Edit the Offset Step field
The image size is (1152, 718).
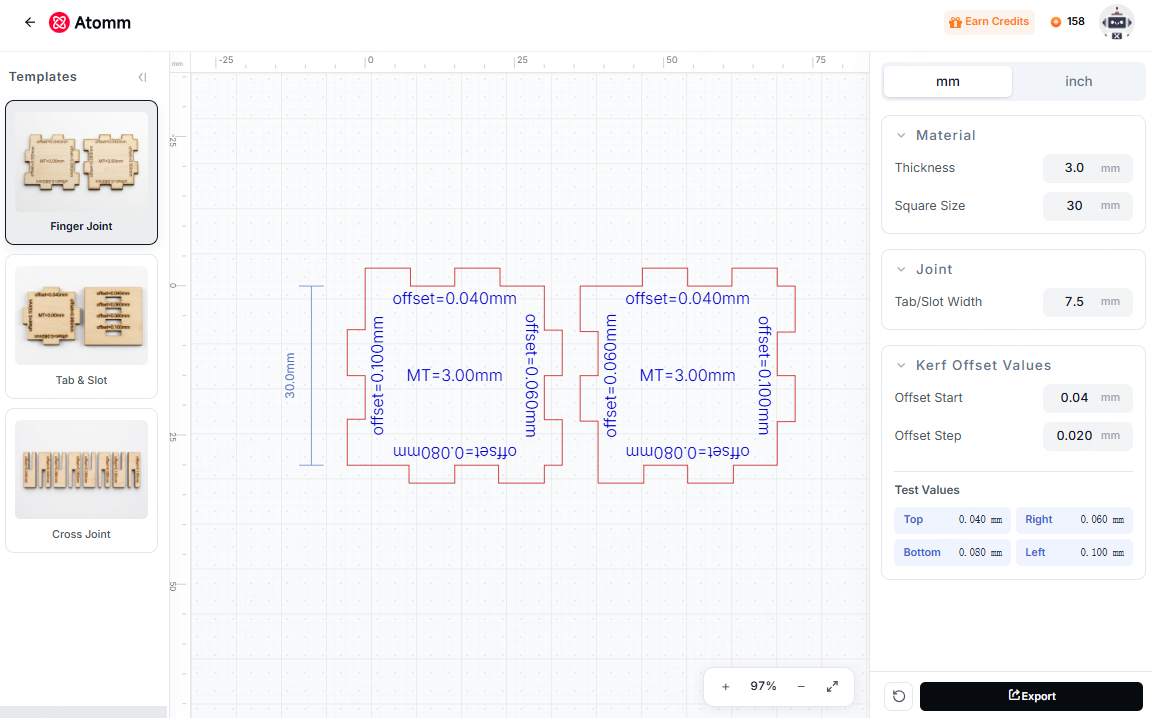tap(1087, 436)
